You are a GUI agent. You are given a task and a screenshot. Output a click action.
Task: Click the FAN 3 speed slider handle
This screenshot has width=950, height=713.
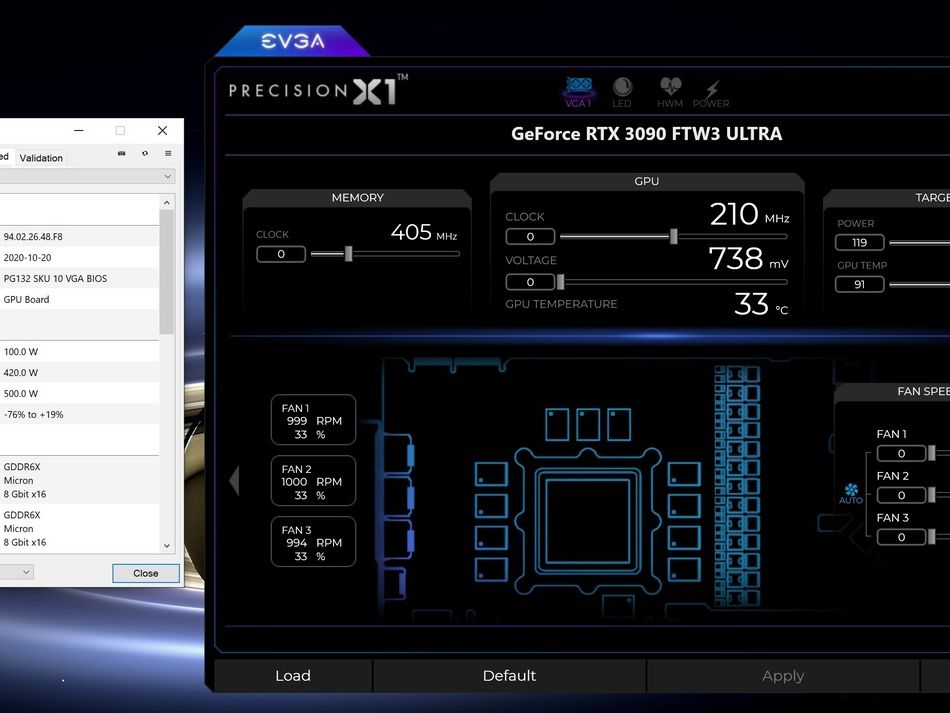point(932,537)
